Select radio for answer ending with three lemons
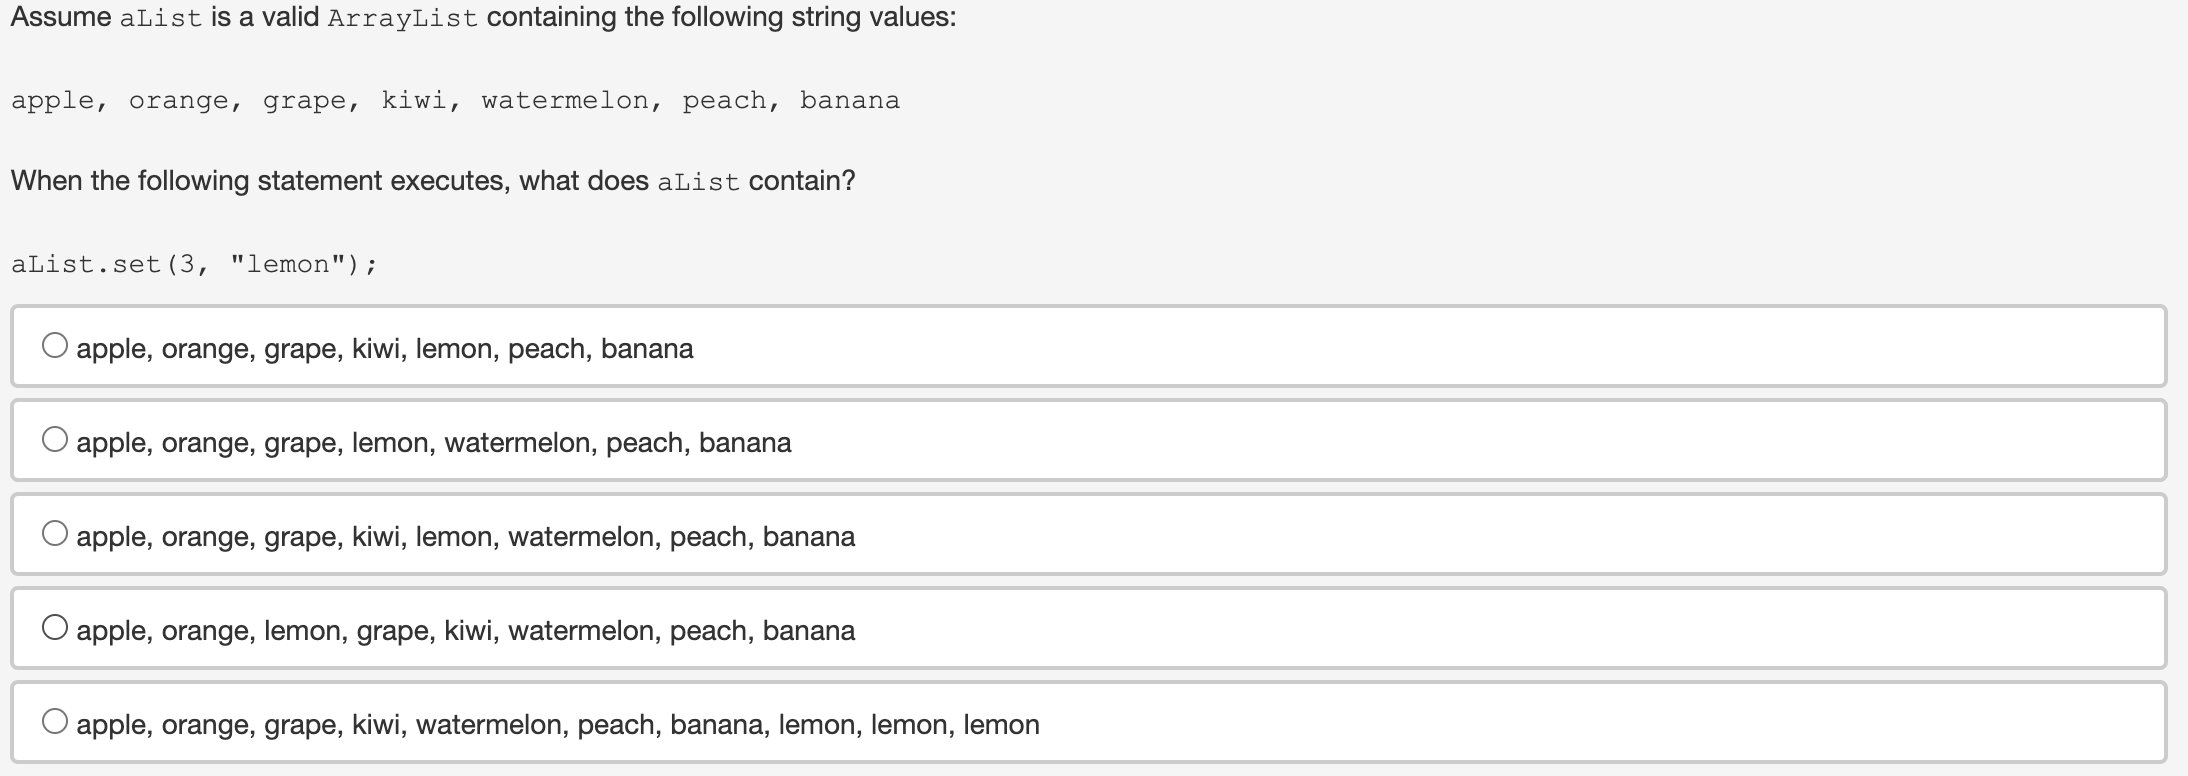The image size is (2188, 776). click(56, 719)
